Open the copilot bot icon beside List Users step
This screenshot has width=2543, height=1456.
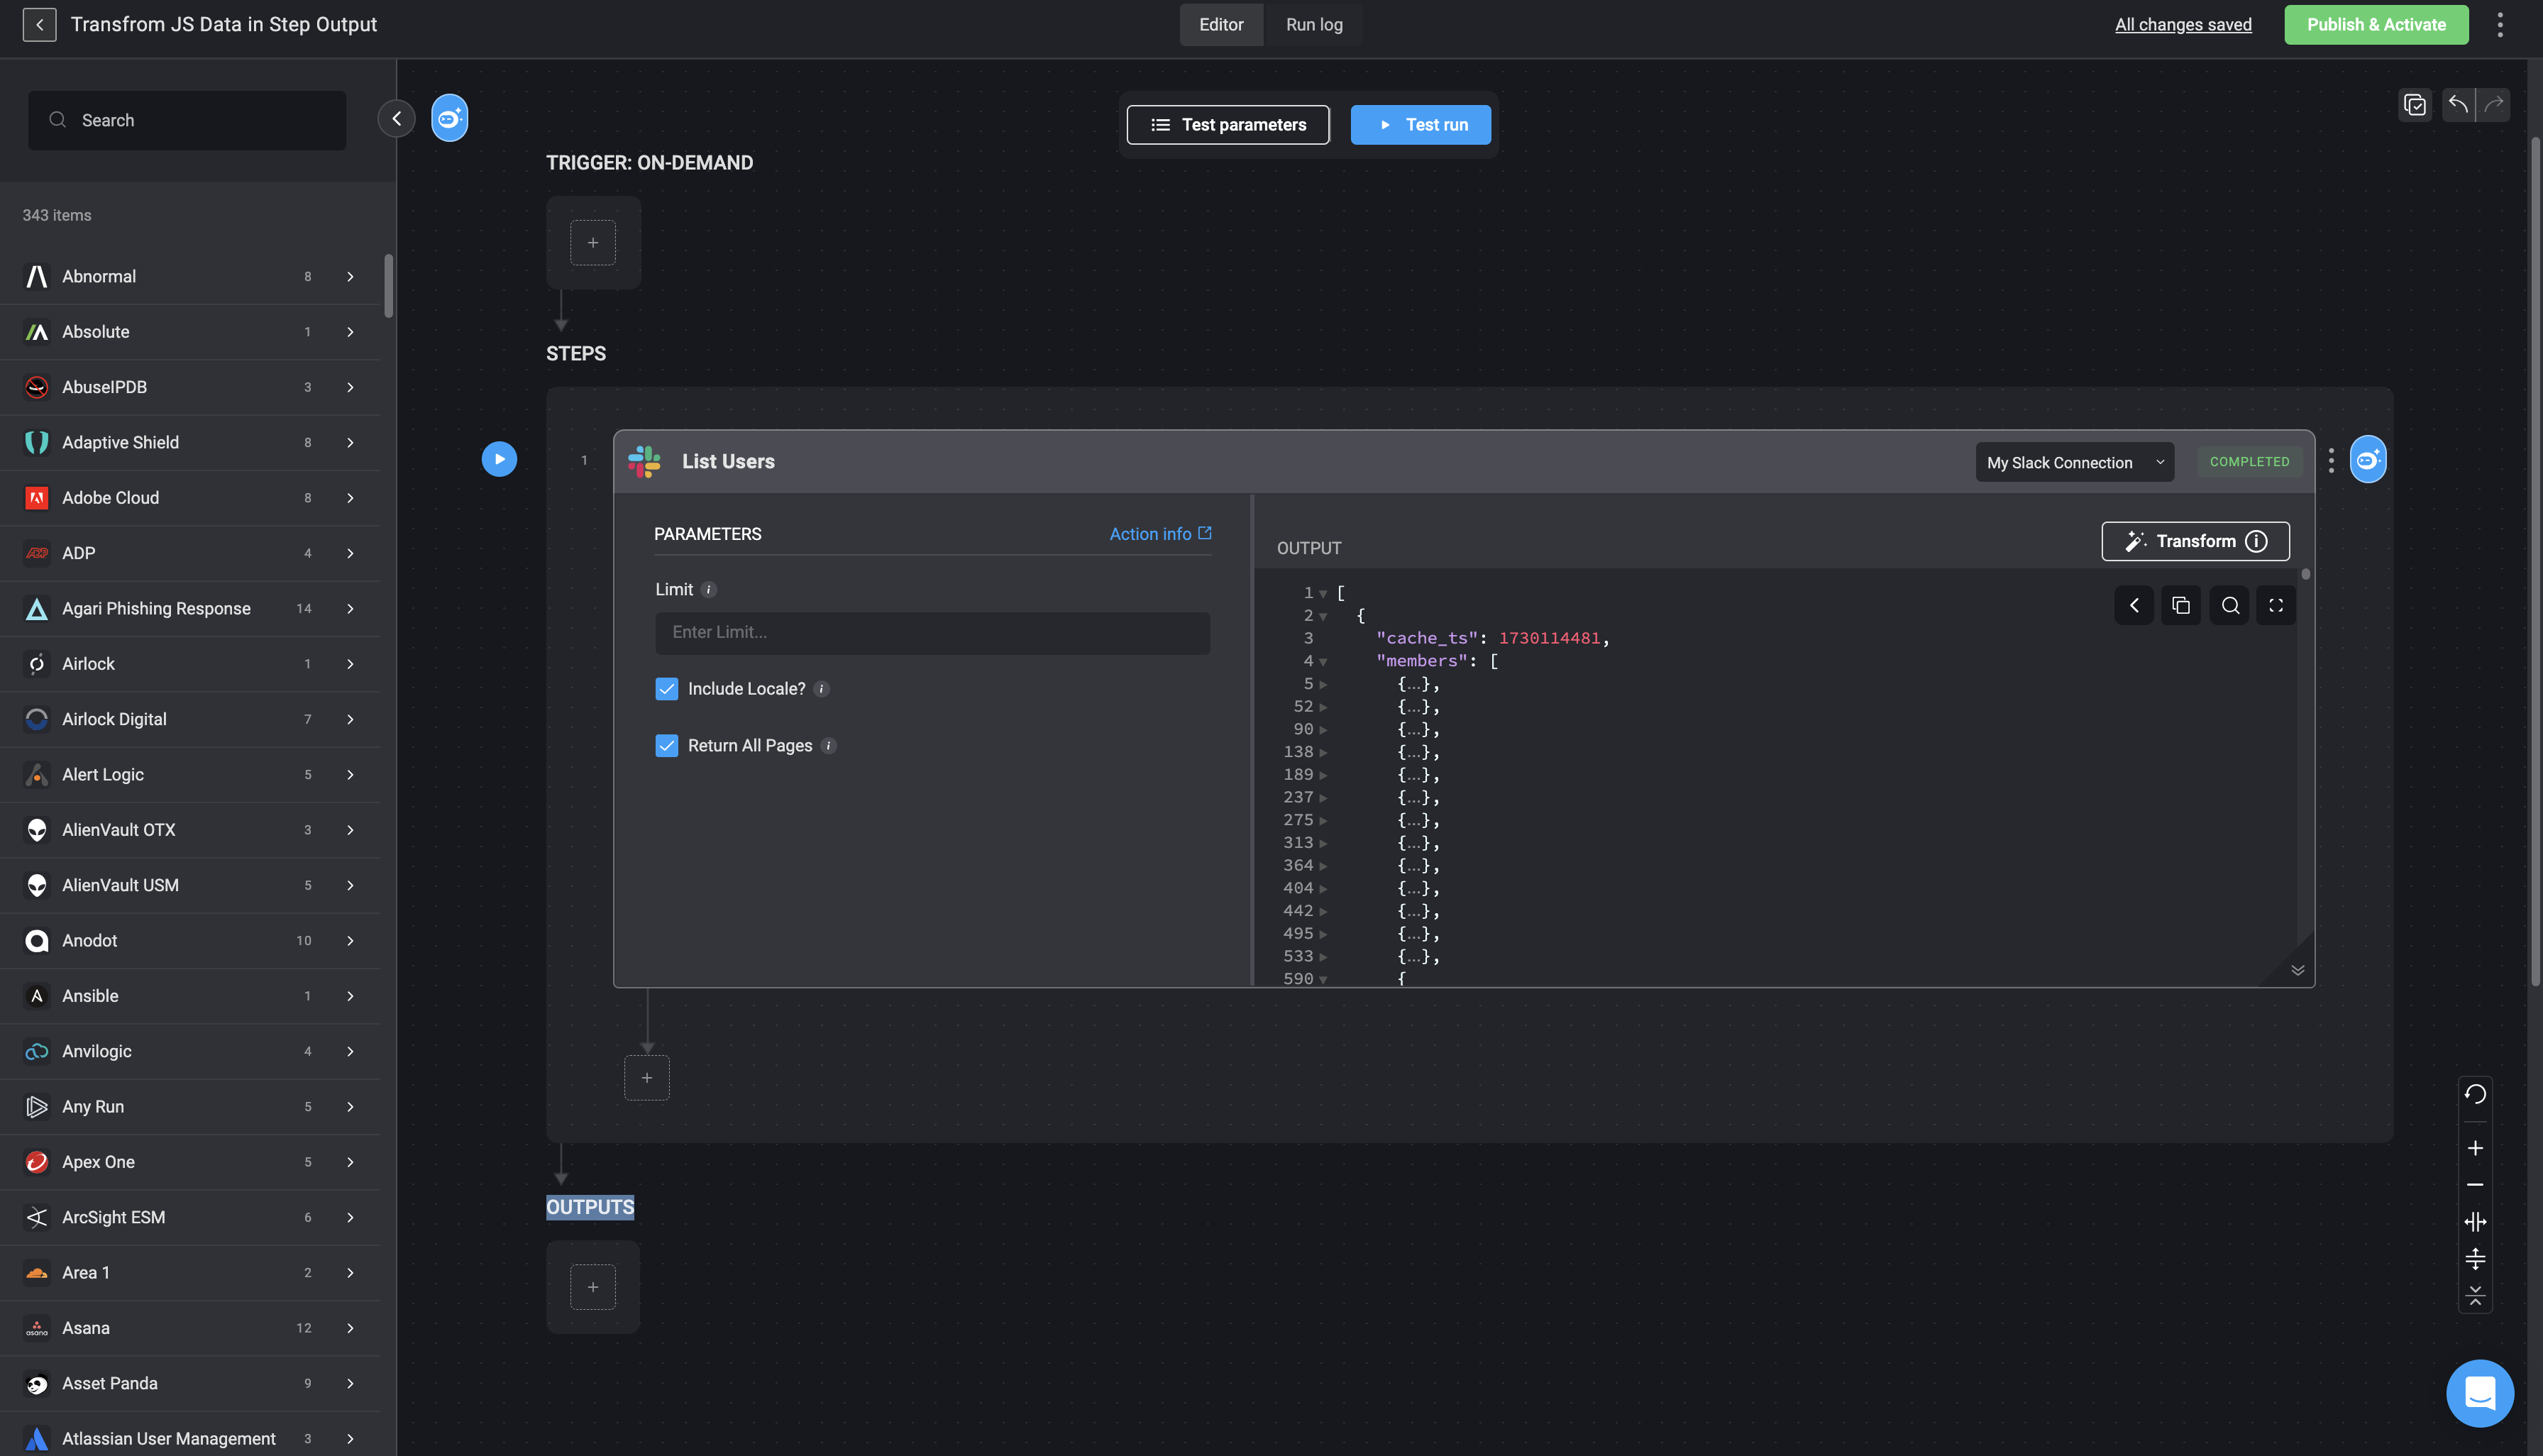click(x=2367, y=459)
